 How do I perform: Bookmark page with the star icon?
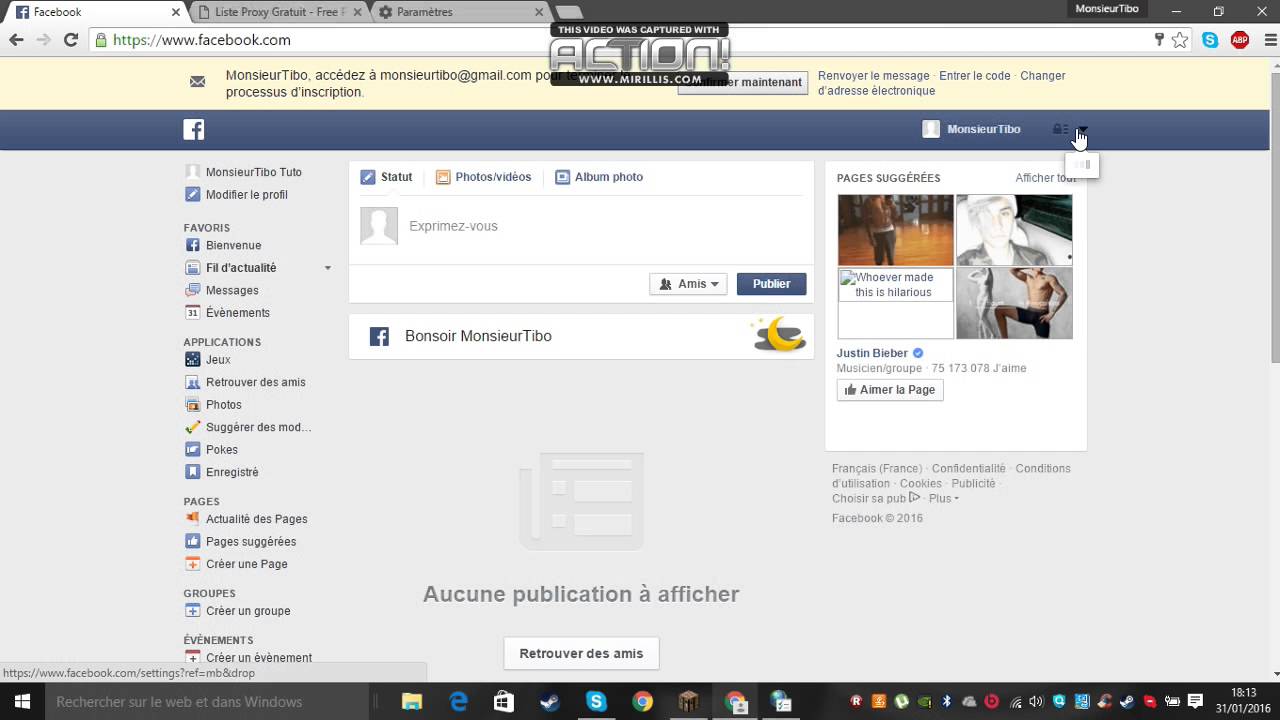(x=1180, y=40)
